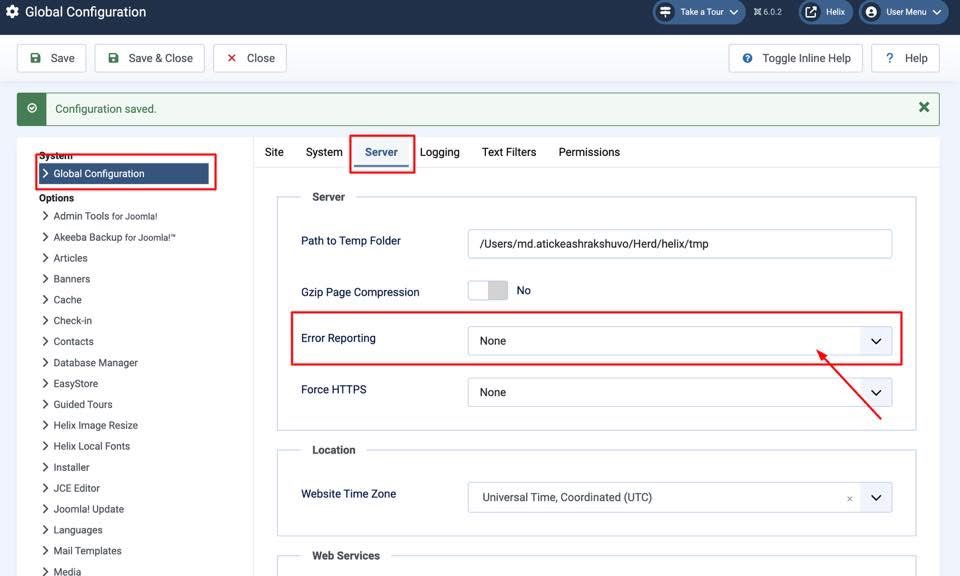Expand the Force HTTPS dropdown
The width and height of the screenshot is (960, 576).
click(x=680, y=393)
